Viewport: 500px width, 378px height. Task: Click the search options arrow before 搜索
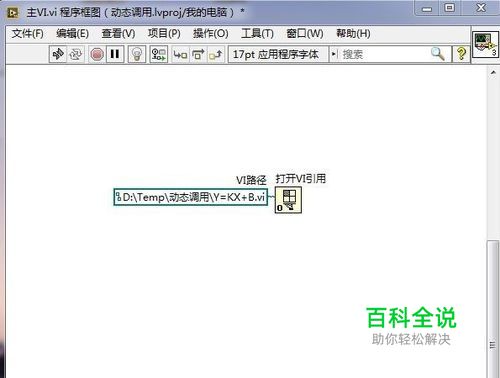coord(334,54)
